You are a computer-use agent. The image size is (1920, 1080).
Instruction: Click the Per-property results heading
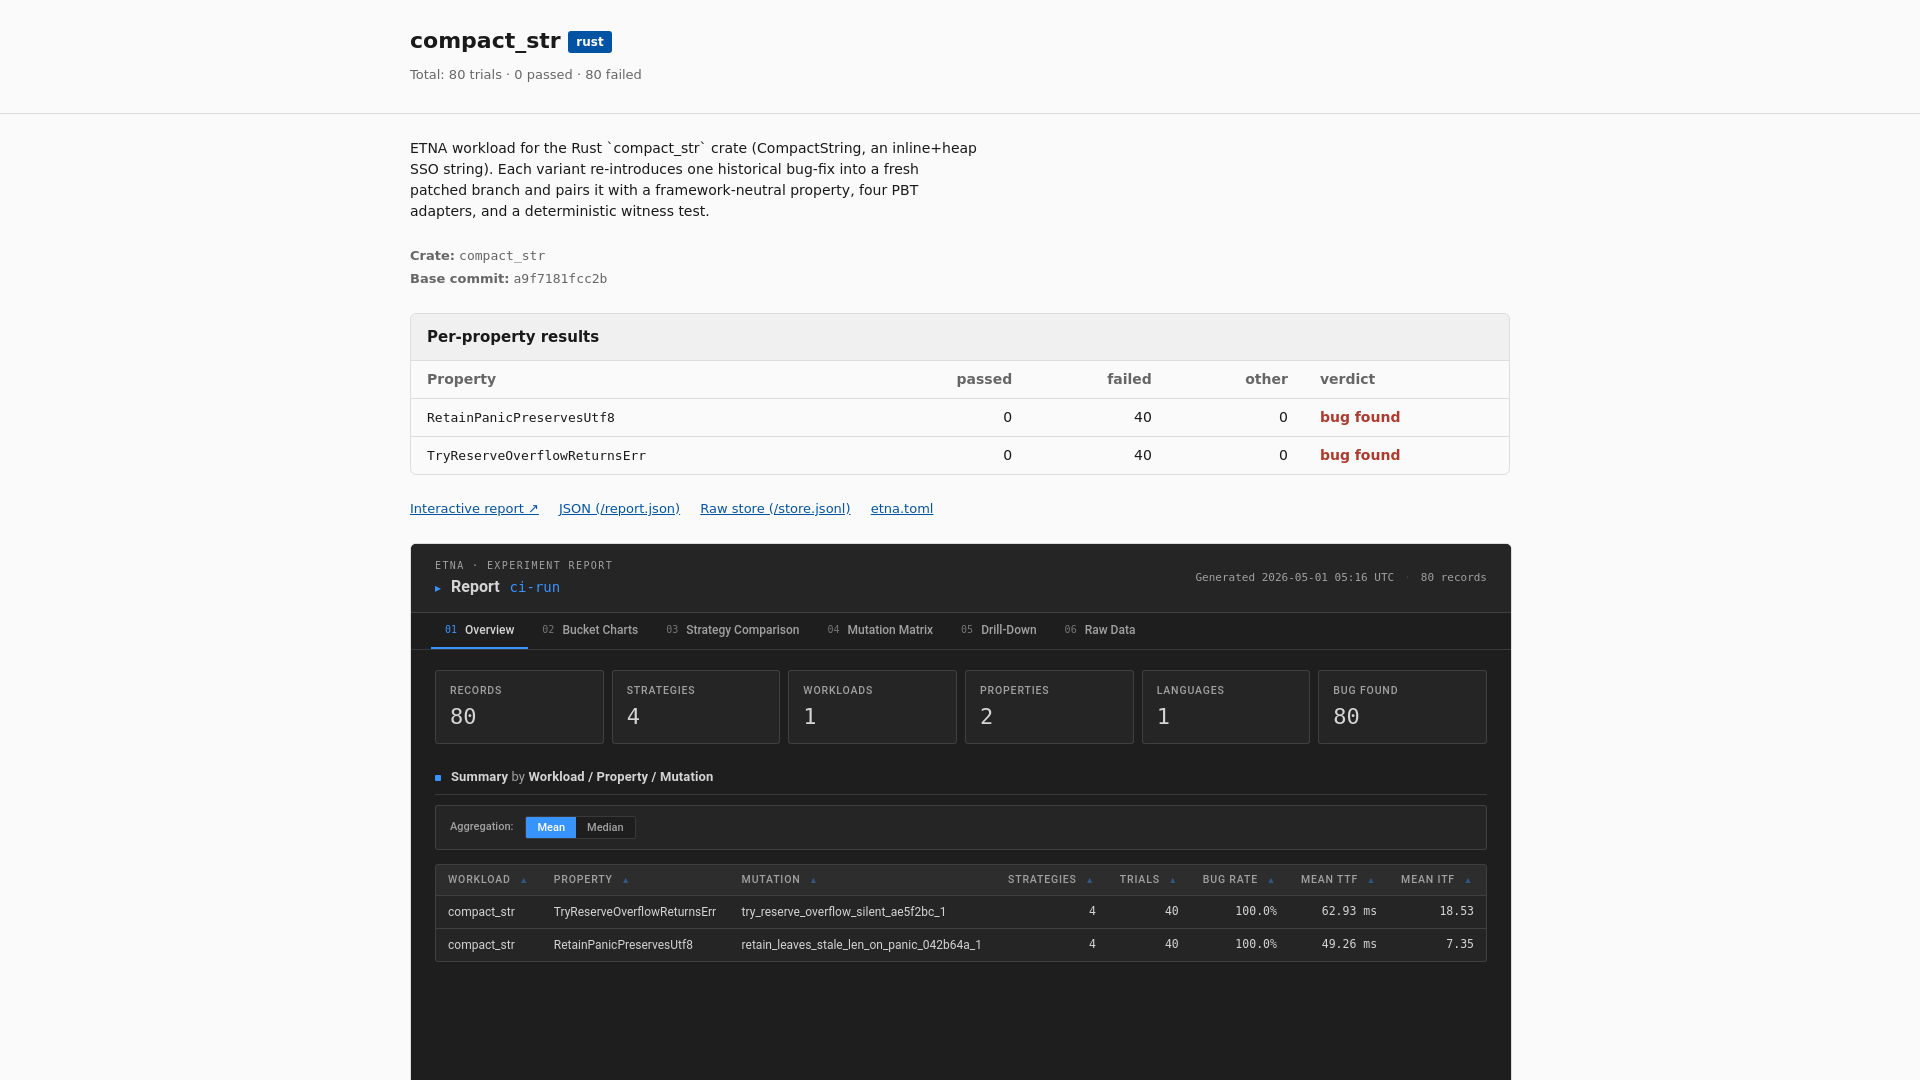pyautogui.click(x=513, y=337)
